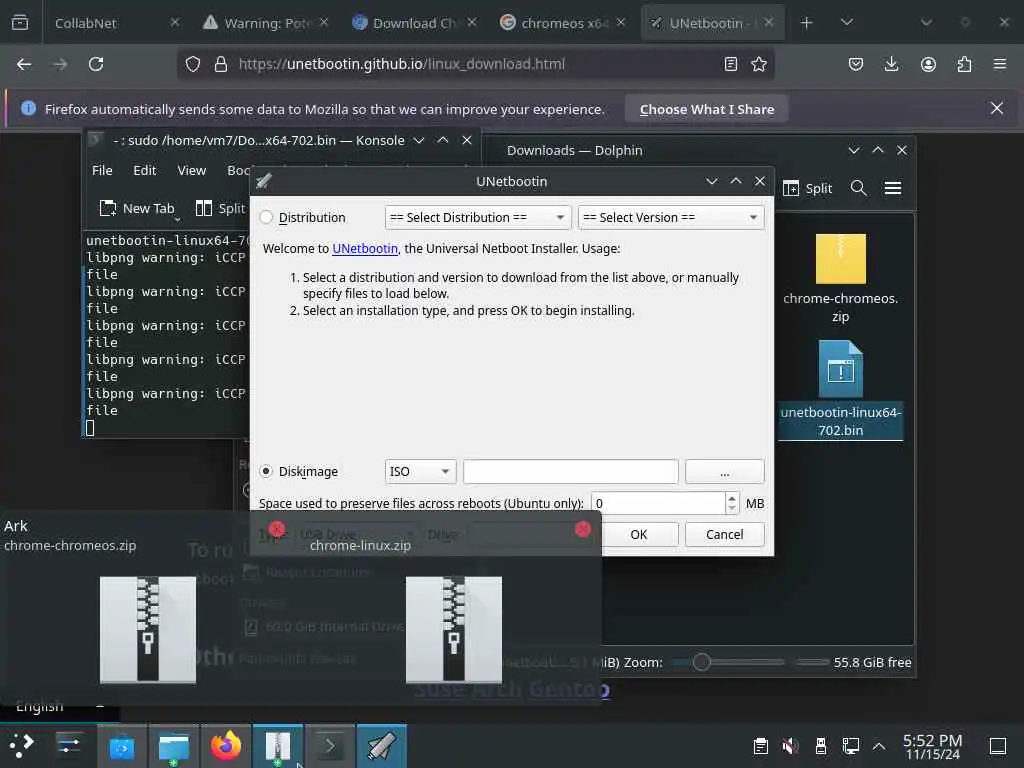This screenshot has height=768, width=1024.
Task: Open Firefox downloads panel
Action: (x=891, y=64)
